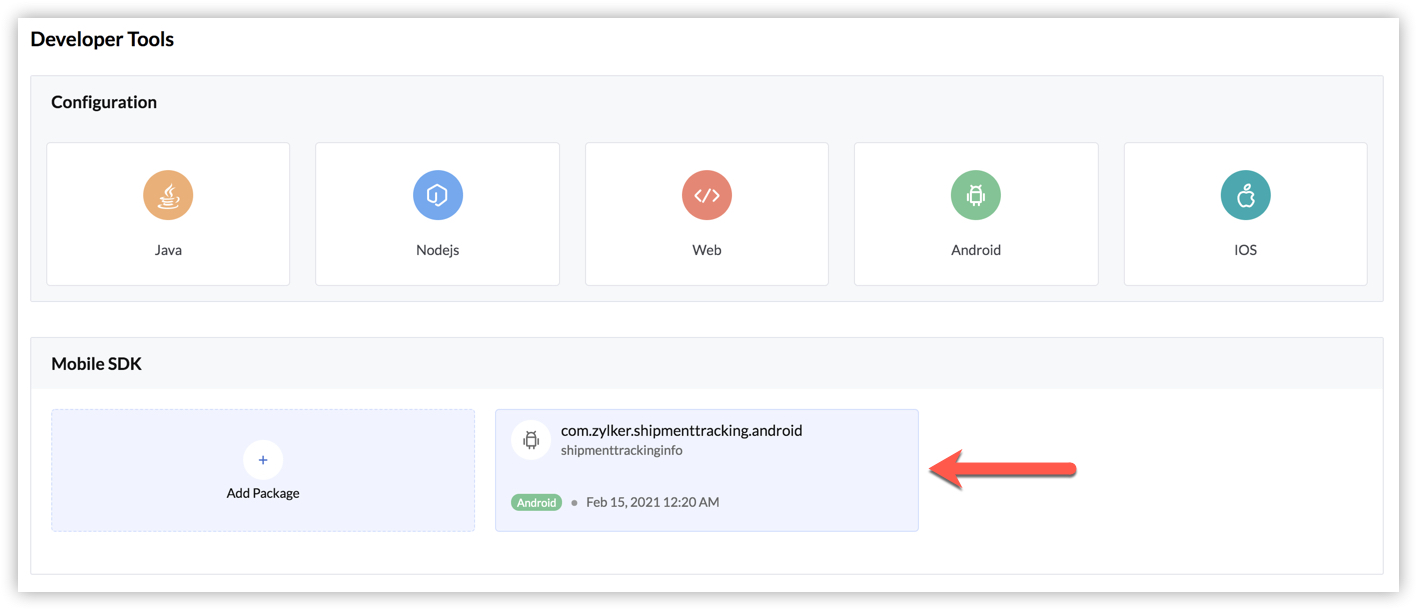This screenshot has width=1417, height=610.
Task: Click the Java coffee cup icon
Action: (168, 195)
